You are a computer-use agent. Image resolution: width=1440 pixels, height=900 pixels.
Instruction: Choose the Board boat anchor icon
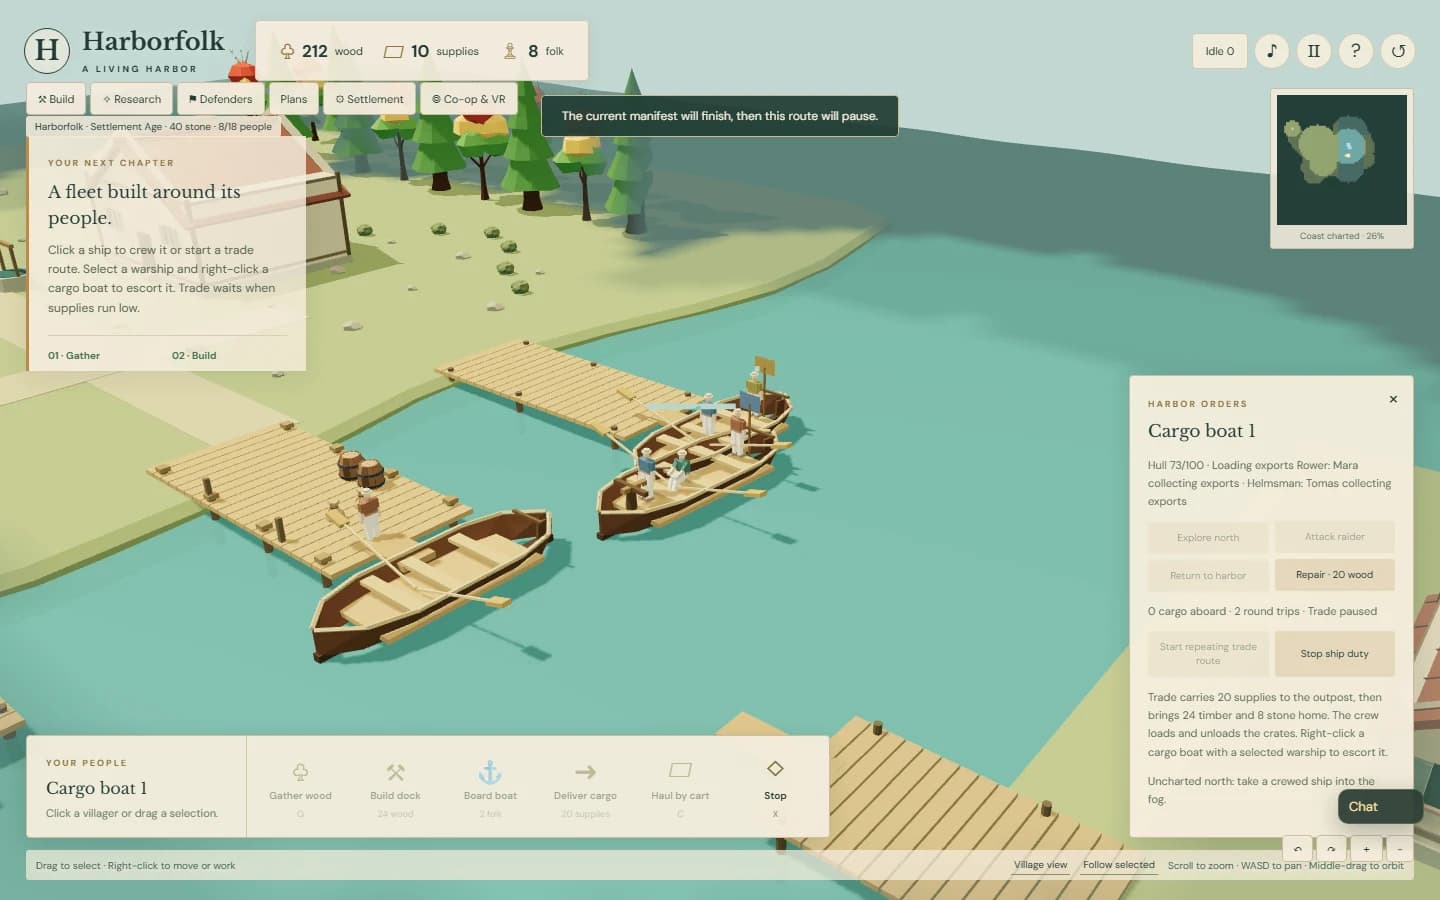(490, 772)
